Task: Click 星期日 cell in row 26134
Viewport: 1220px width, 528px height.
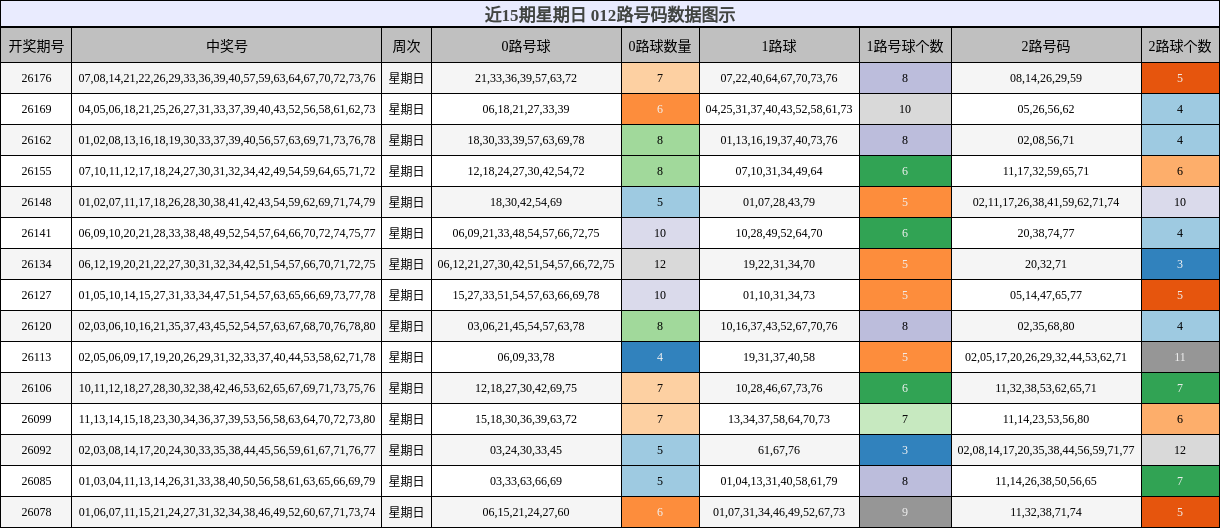Action: coord(406,264)
